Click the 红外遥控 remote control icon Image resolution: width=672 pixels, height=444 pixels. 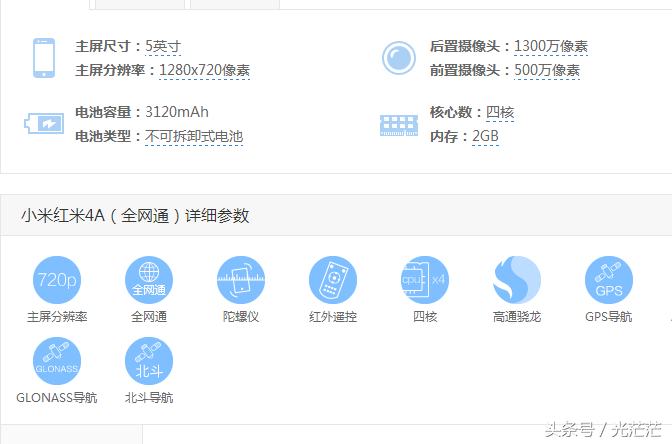[x=333, y=280]
